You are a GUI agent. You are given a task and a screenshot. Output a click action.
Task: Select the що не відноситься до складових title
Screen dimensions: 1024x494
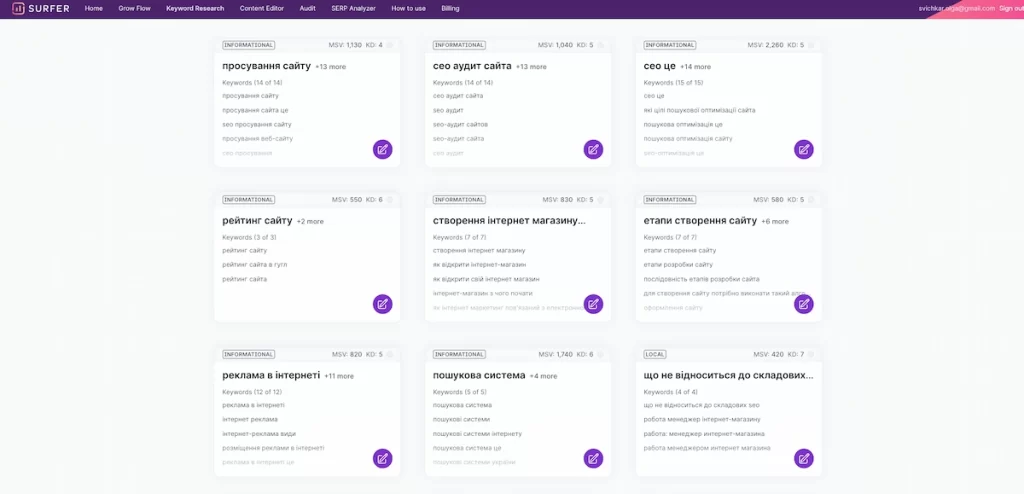728,375
